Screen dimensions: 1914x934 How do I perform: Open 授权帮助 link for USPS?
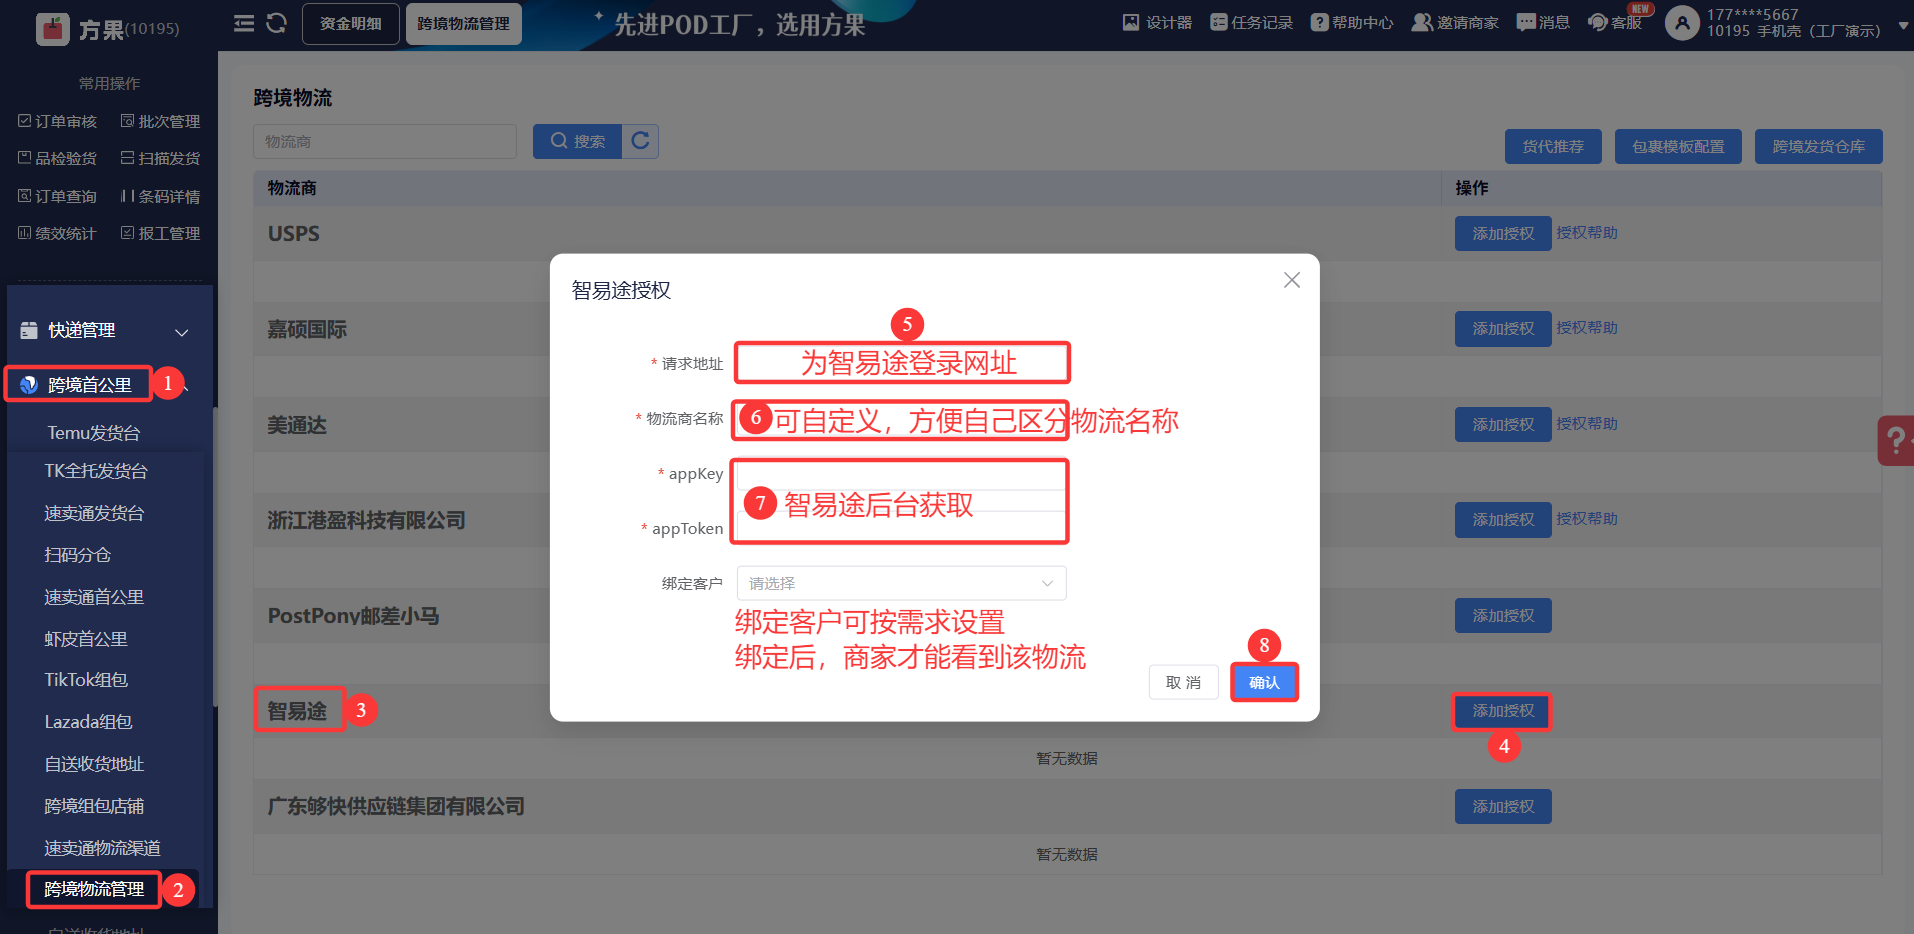tap(1587, 232)
